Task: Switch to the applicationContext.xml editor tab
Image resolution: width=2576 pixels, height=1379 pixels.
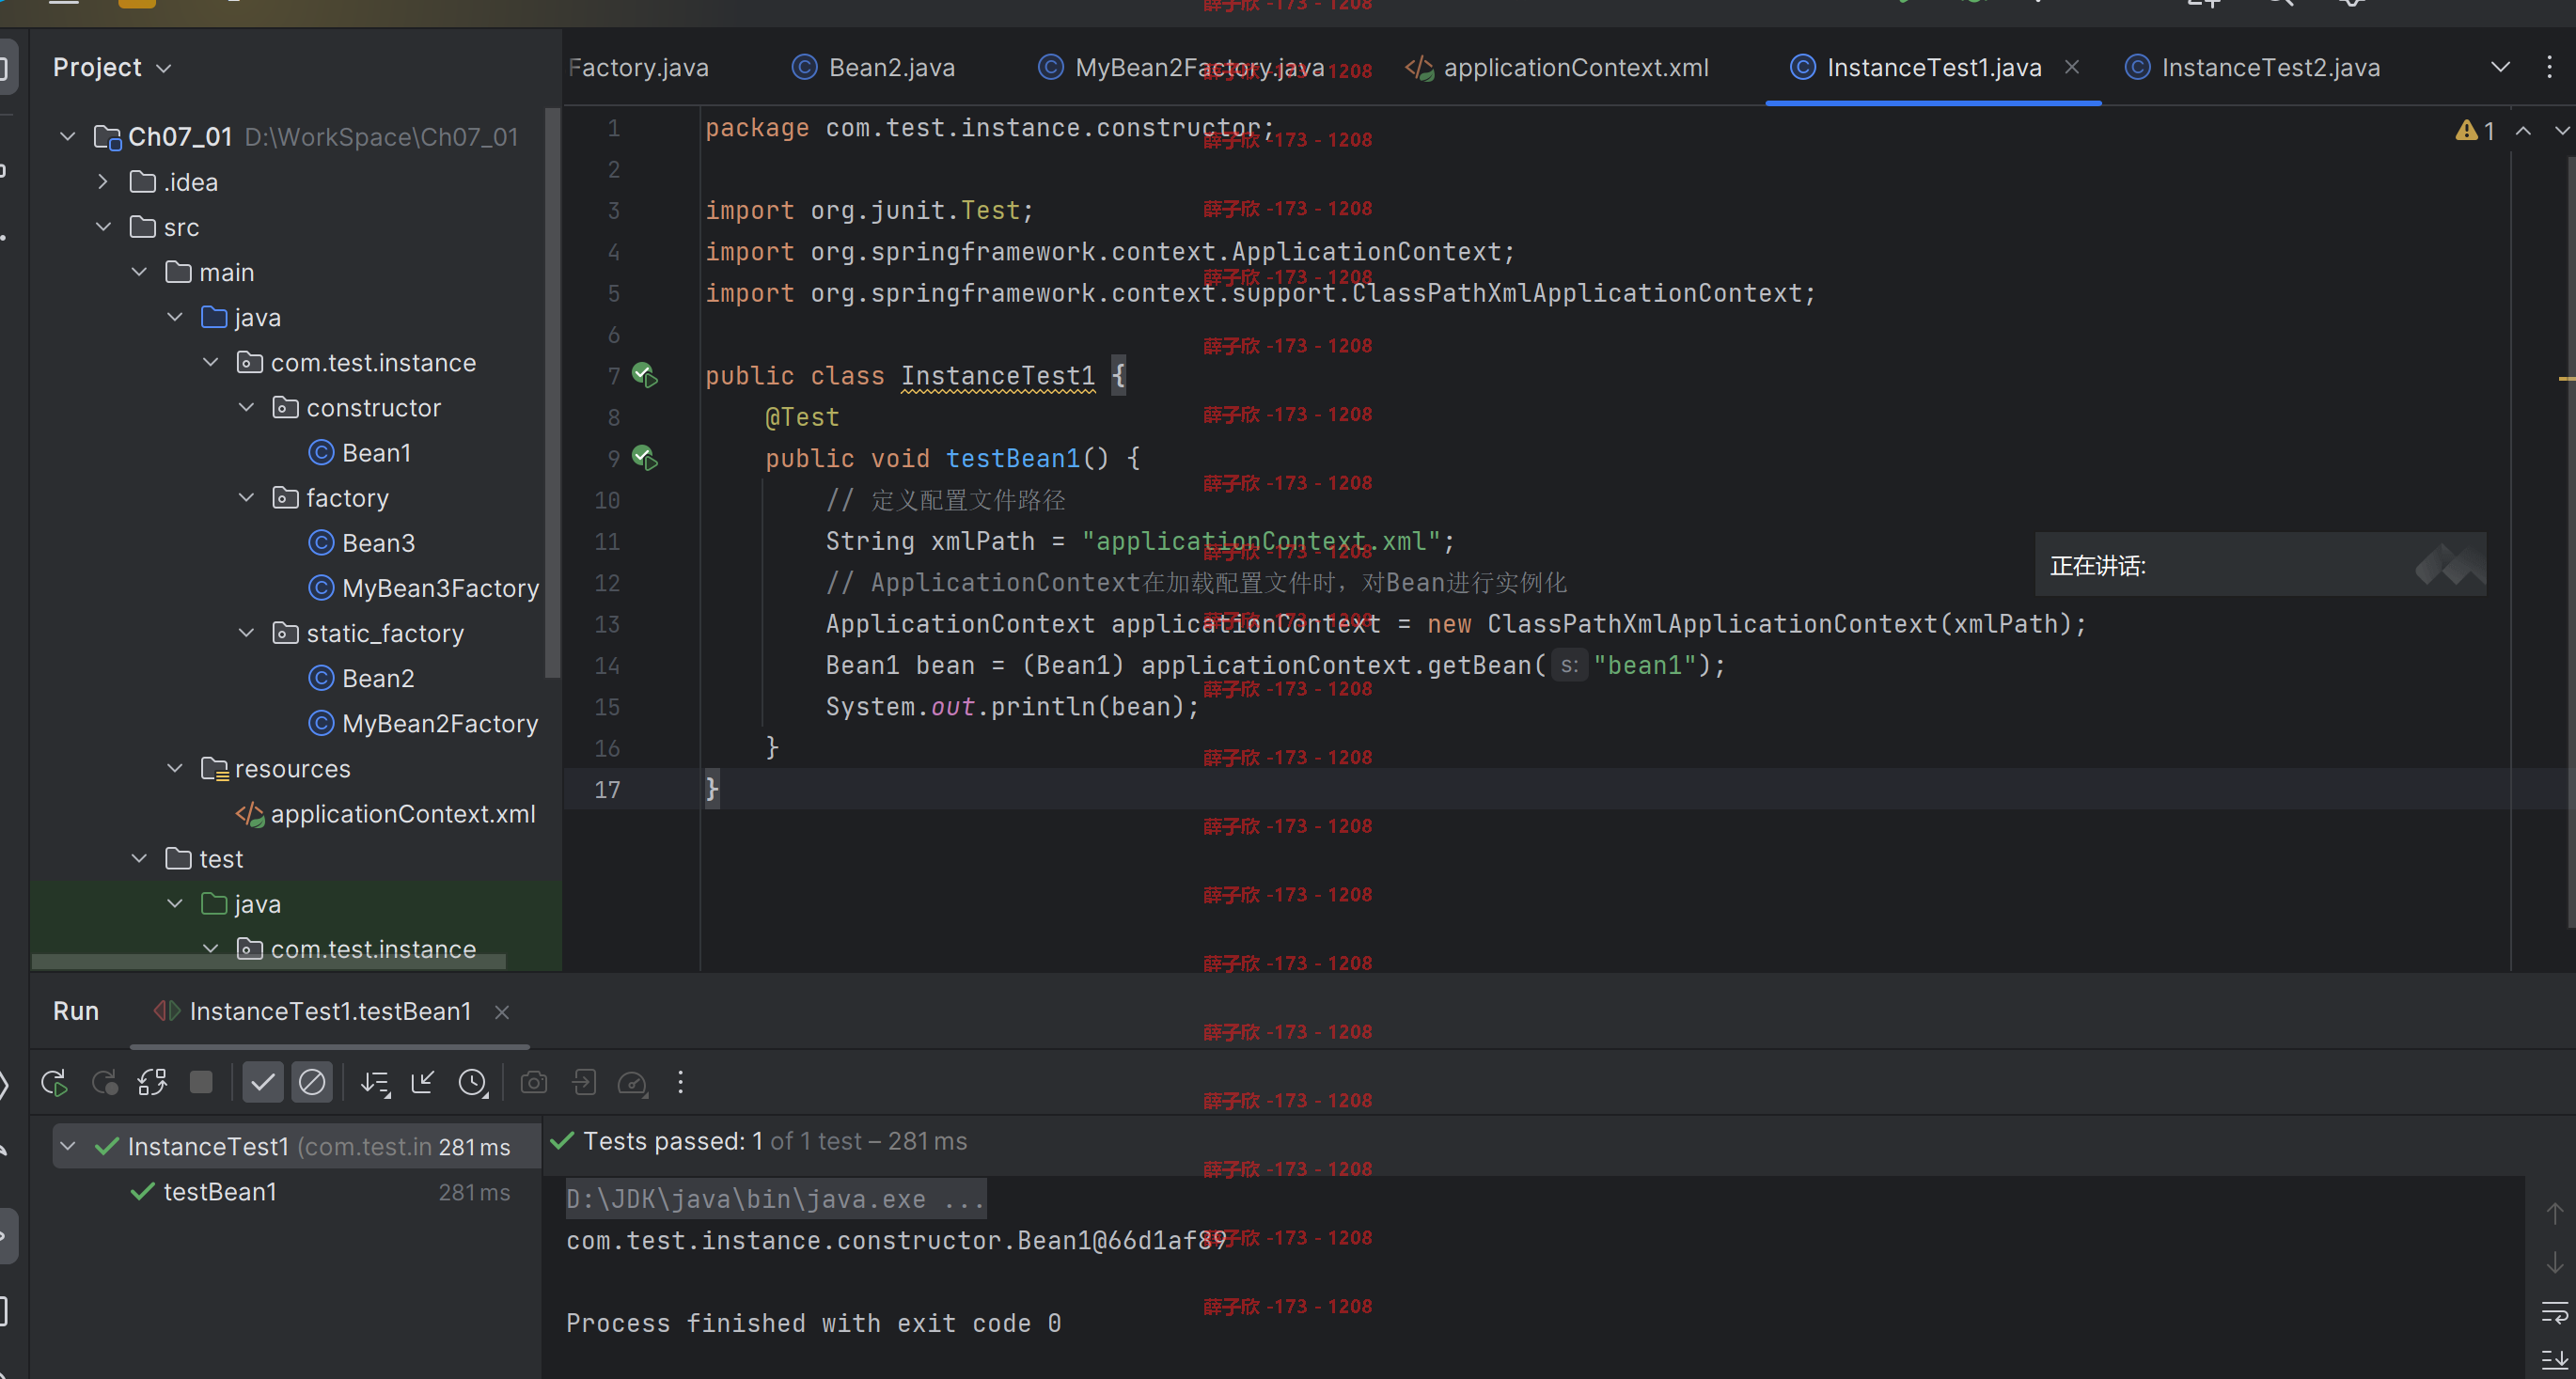Action: point(1557,67)
